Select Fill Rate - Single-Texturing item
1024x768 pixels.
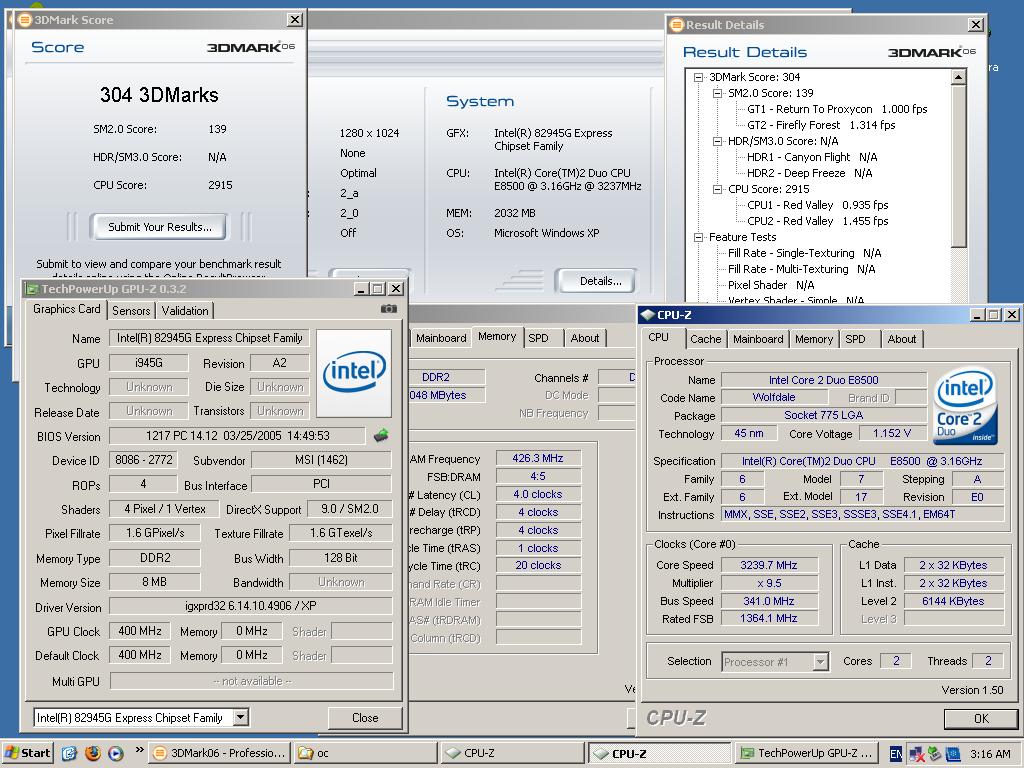coord(805,253)
